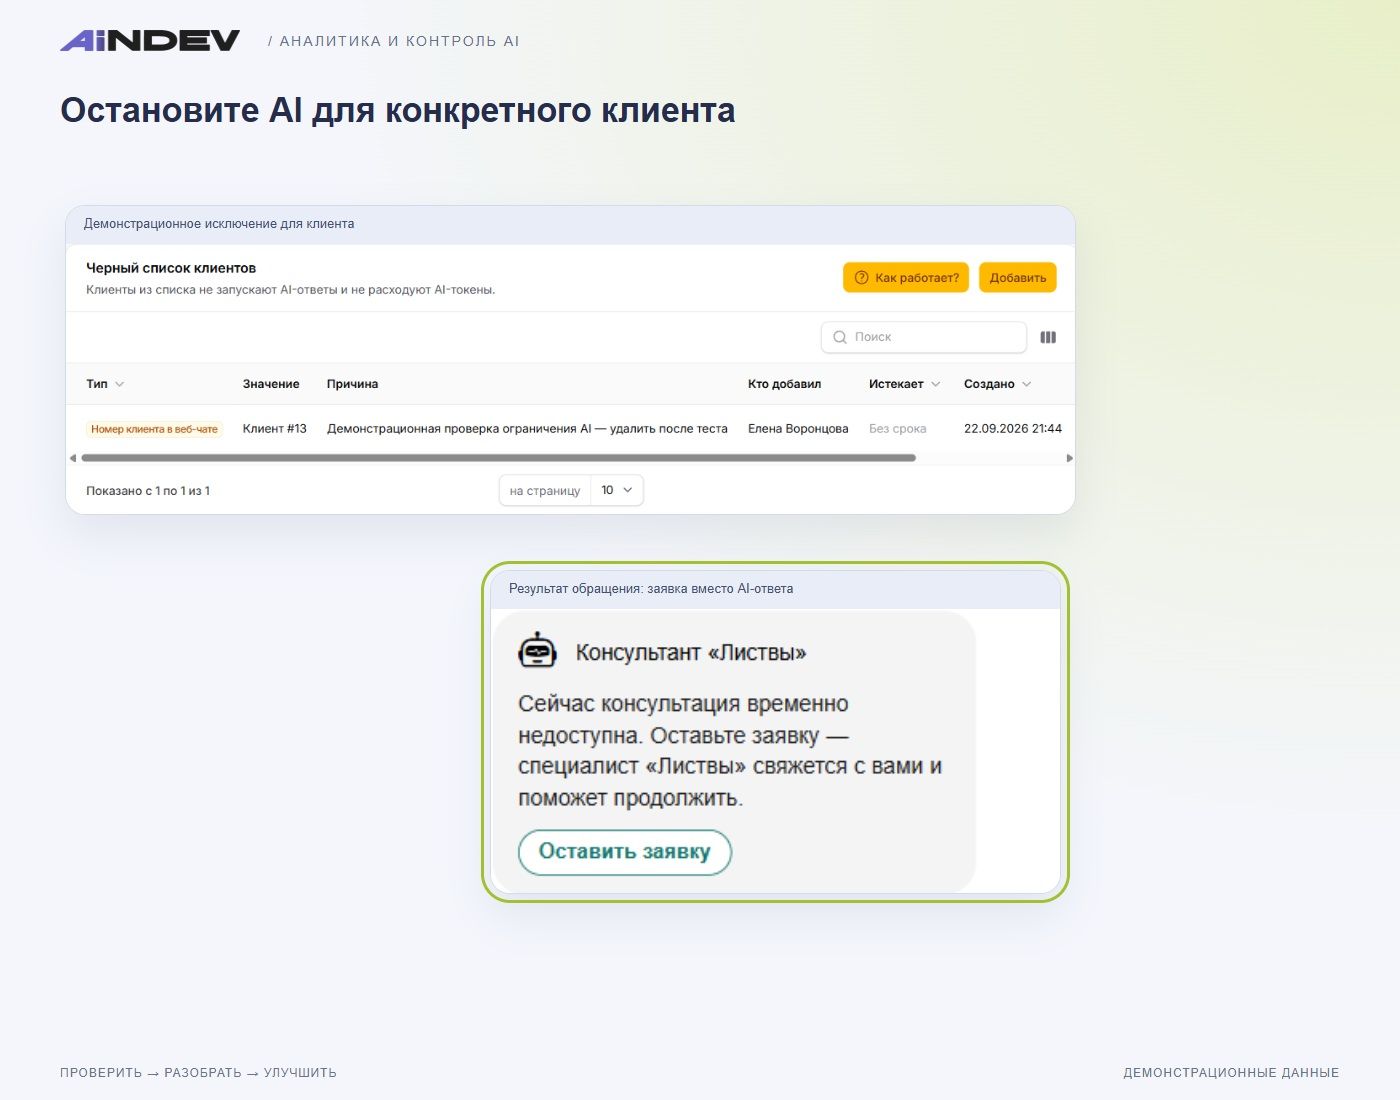Click the 'Значение' column header
Image resolution: width=1400 pixels, height=1100 pixels.
(x=271, y=384)
